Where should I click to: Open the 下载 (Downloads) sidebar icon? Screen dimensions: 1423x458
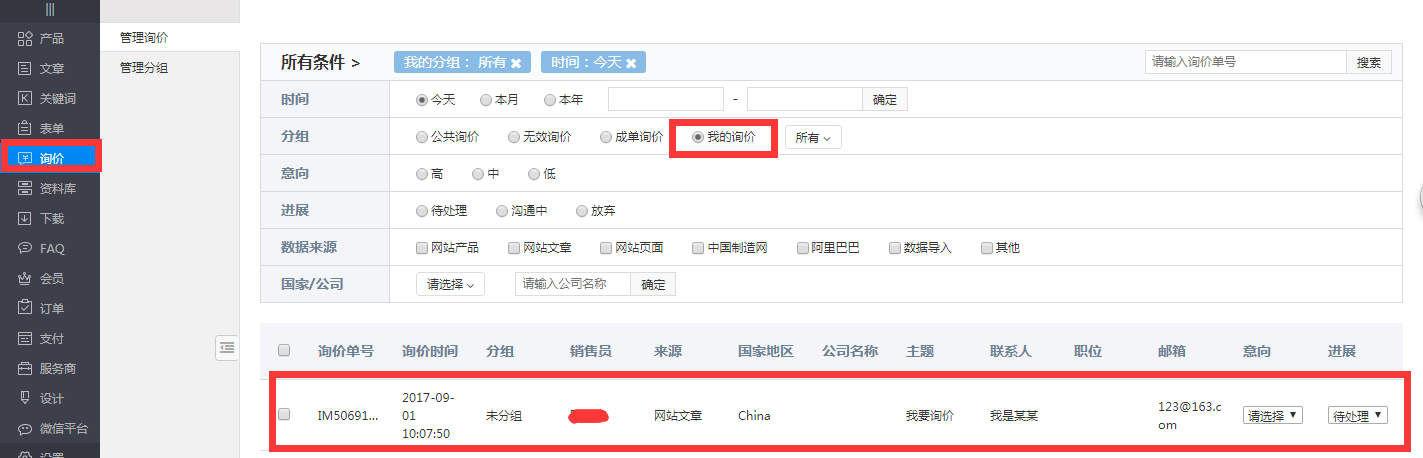click(26, 218)
